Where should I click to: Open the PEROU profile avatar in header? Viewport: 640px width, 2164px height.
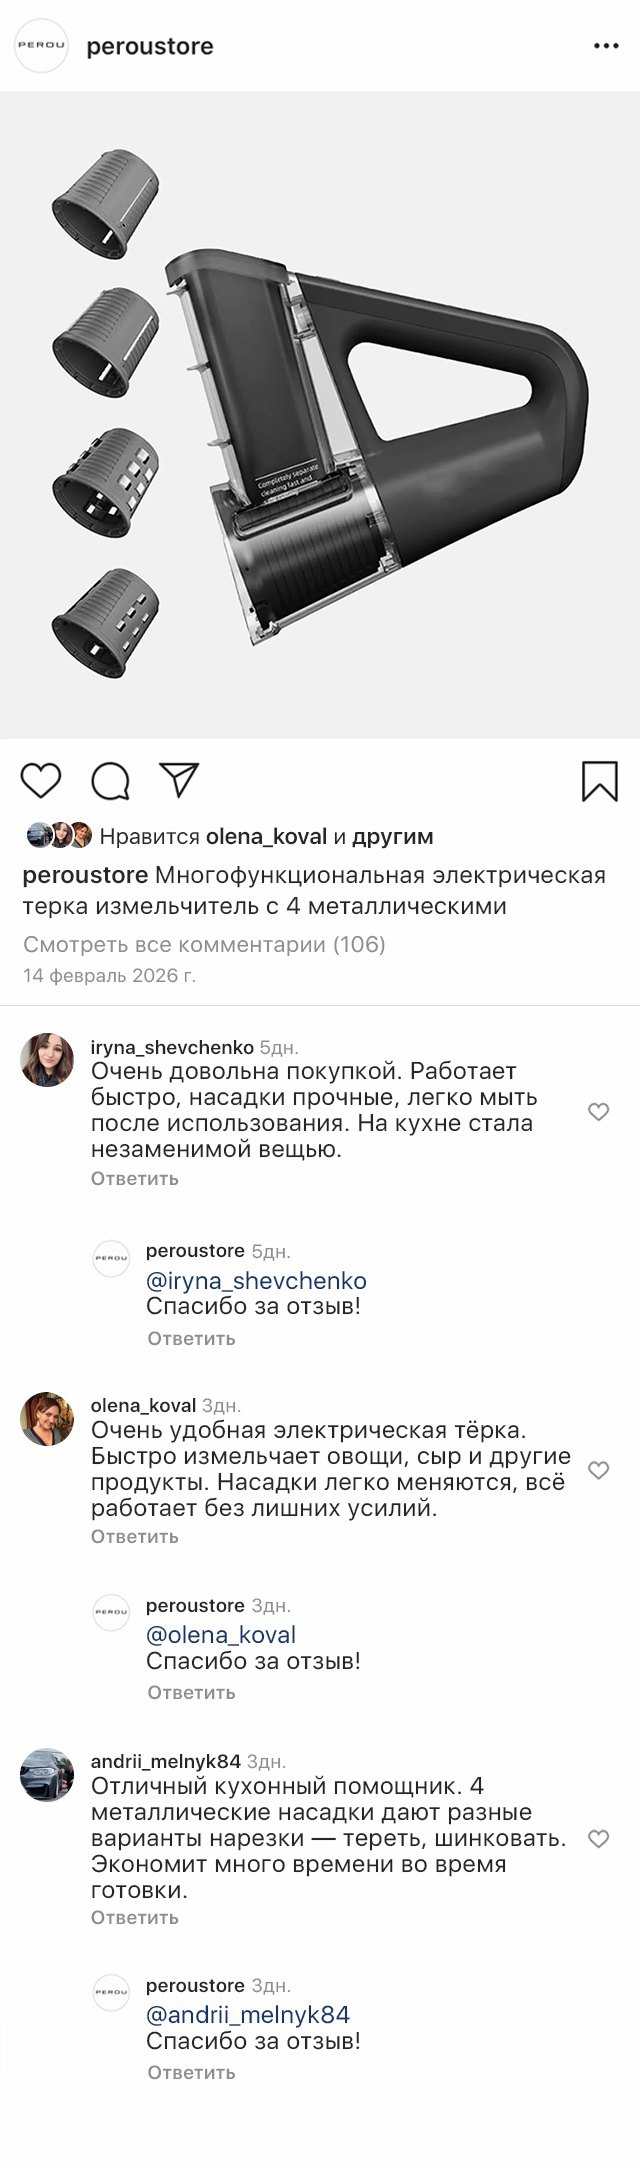point(41,46)
